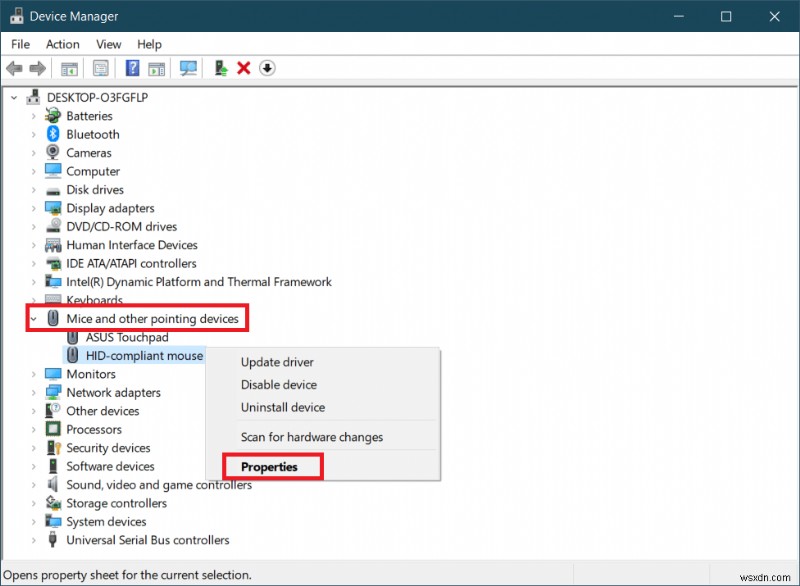Image resolution: width=800 pixels, height=586 pixels.
Task: Click the Human Interface Devices icon
Action: (x=53, y=245)
